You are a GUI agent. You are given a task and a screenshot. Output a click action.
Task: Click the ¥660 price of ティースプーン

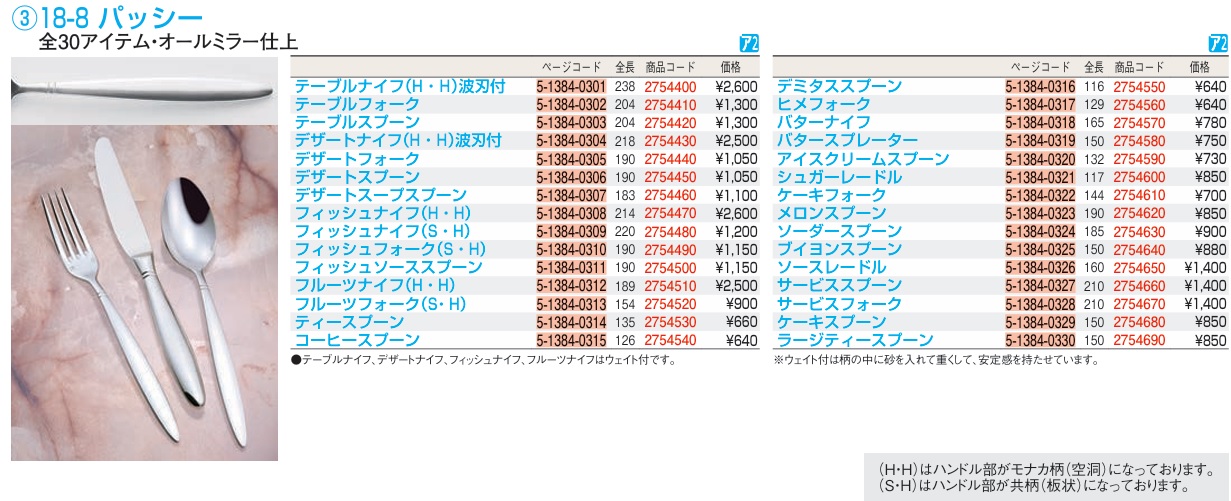coord(741,321)
